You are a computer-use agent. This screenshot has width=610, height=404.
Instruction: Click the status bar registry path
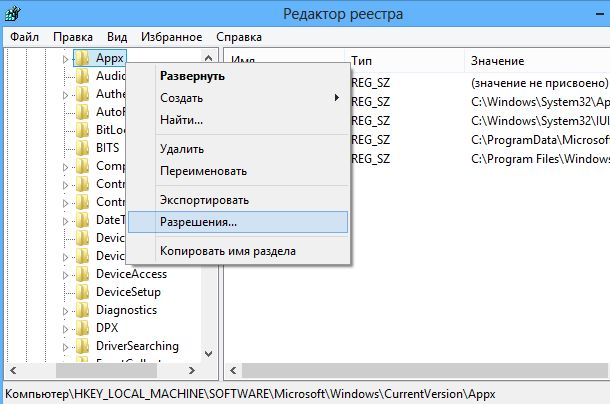point(250,394)
